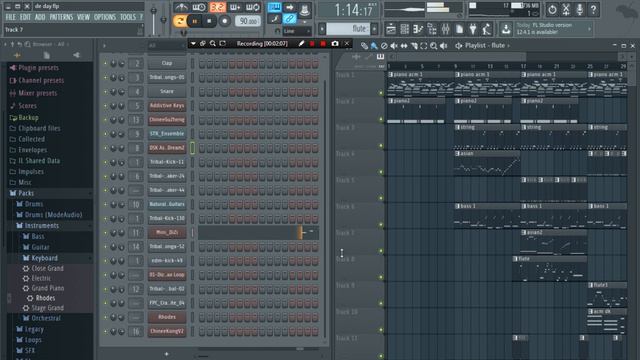
Task: Toggle the Track 1 mute light in playlist
Action: pyautogui.click(x=381, y=93)
